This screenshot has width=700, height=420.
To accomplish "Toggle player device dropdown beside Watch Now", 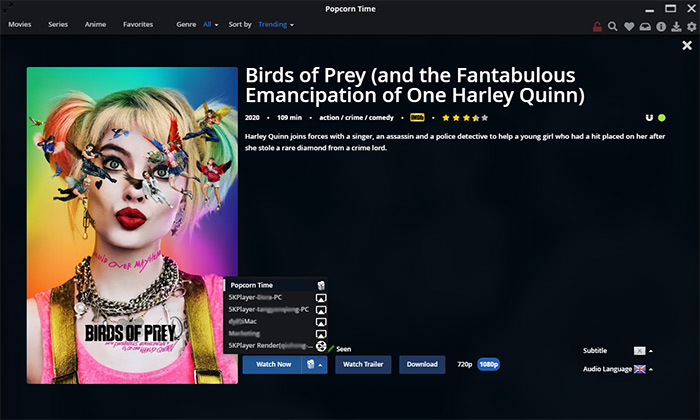I will coord(315,365).
